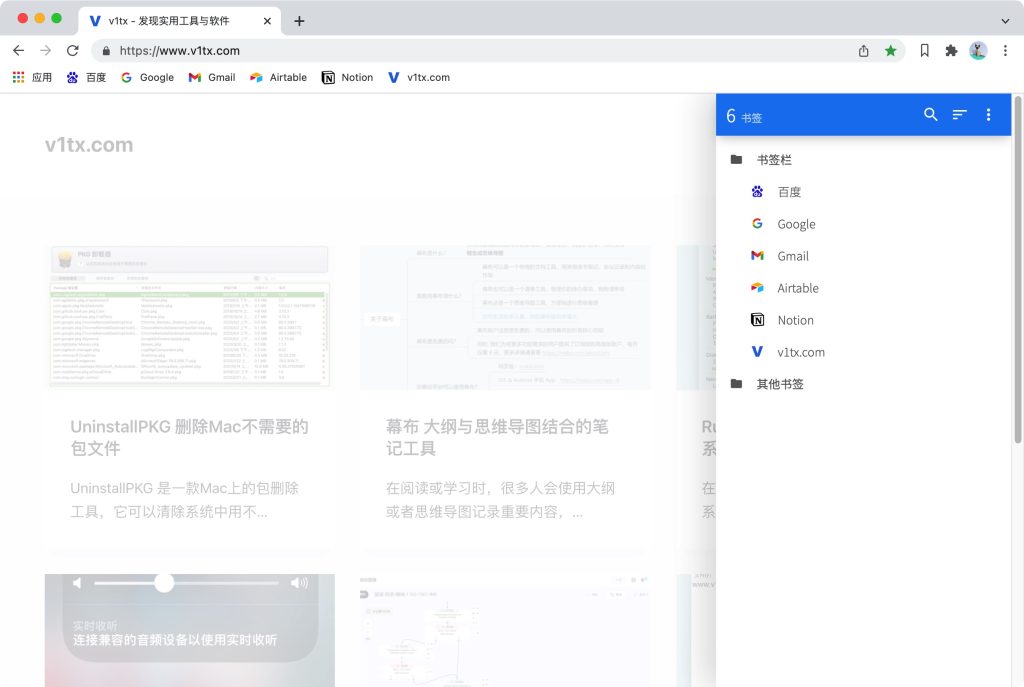Viewport: 1024px width, 687px height.
Task: Close the v1tx tab
Action: coord(267,21)
